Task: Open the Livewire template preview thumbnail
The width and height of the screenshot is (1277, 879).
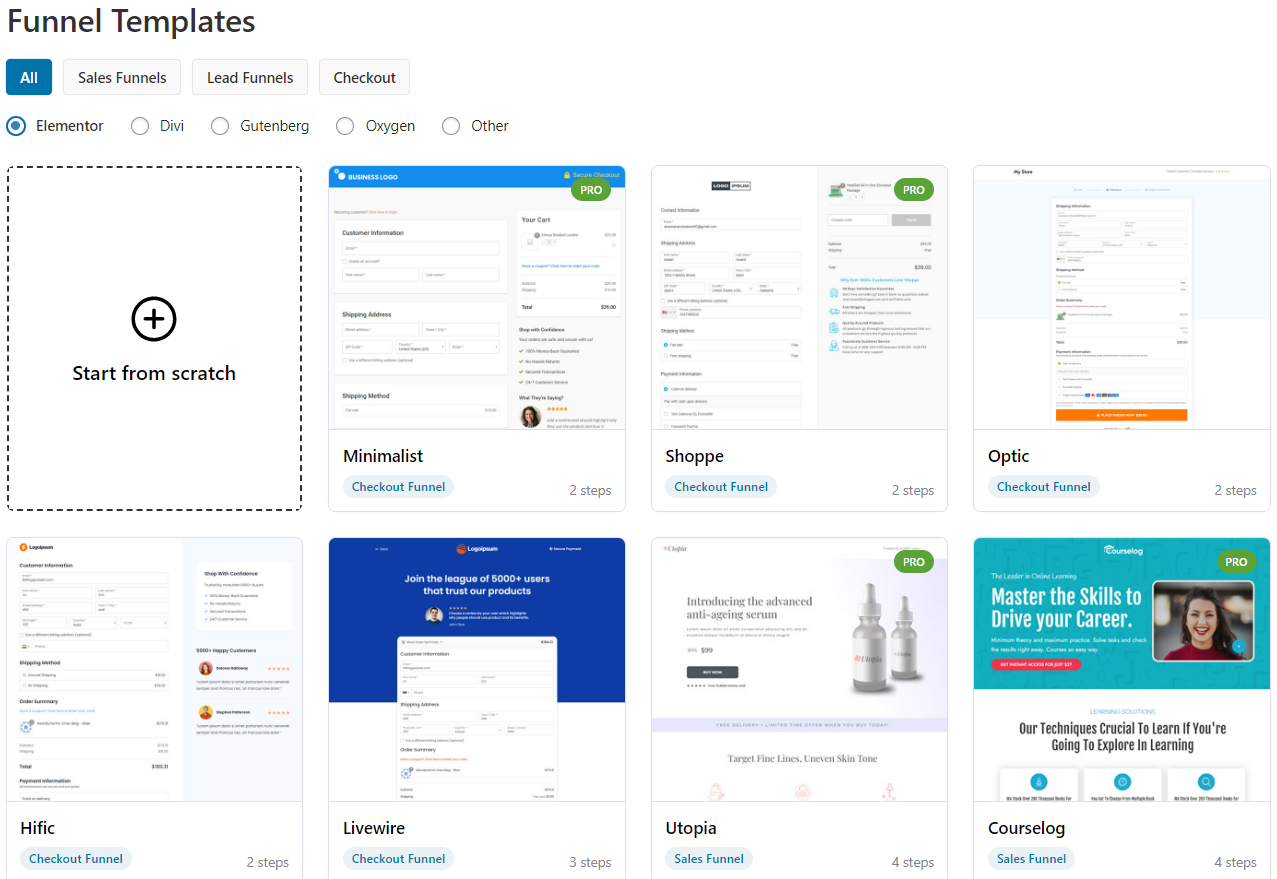Action: pyautogui.click(x=477, y=669)
